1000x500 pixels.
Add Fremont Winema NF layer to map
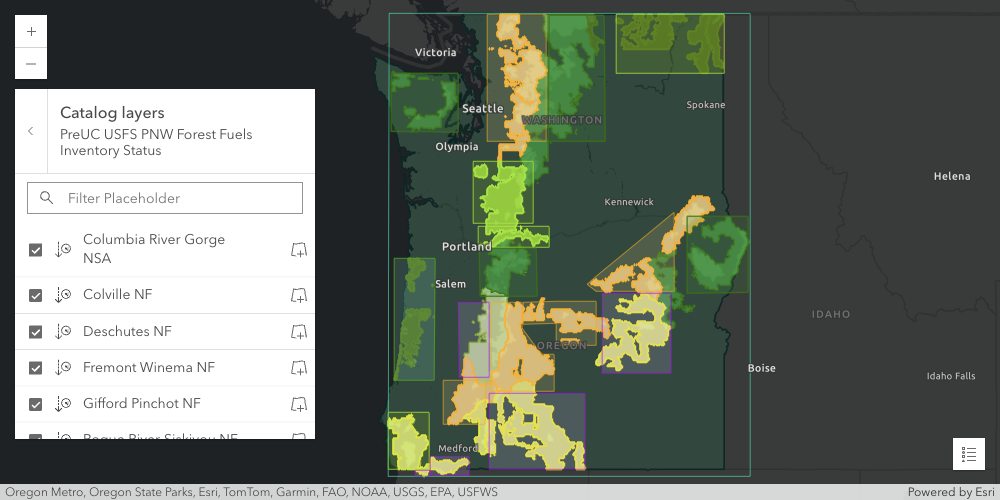(298, 368)
